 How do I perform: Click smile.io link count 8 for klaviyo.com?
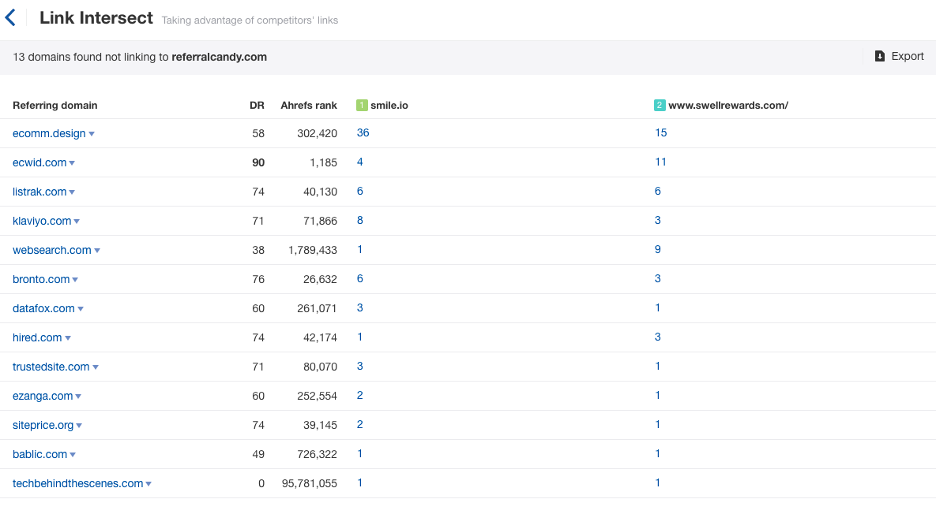coord(360,220)
